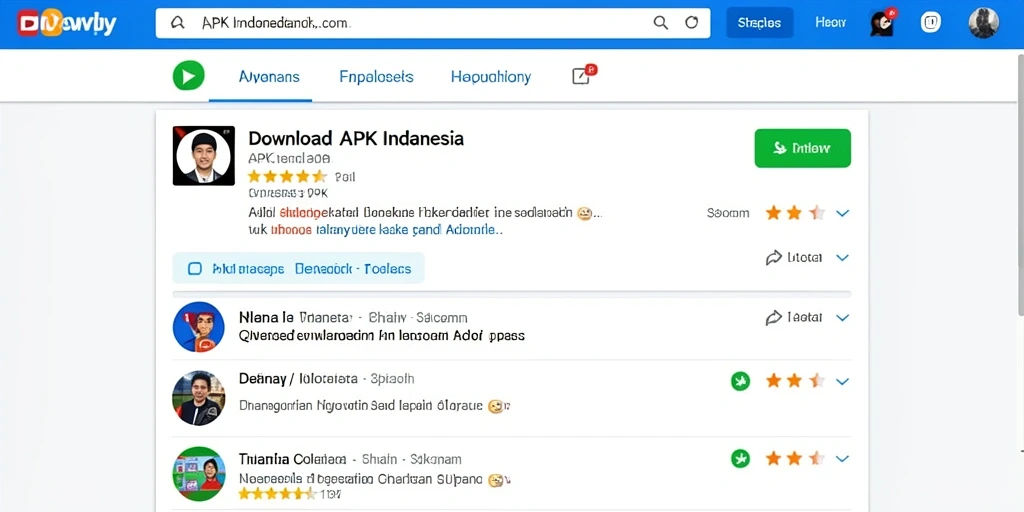Open the Deanay row avatar
This screenshot has height=512, width=1024.
199,398
